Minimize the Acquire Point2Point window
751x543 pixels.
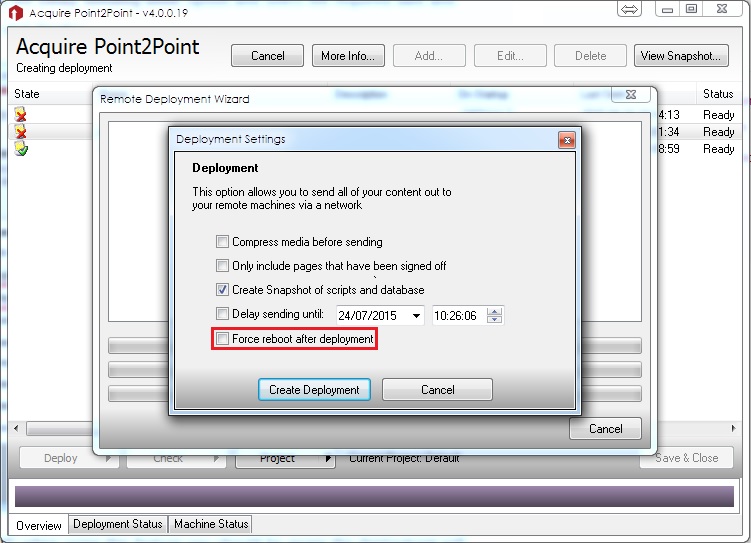[x=667, y=9]
